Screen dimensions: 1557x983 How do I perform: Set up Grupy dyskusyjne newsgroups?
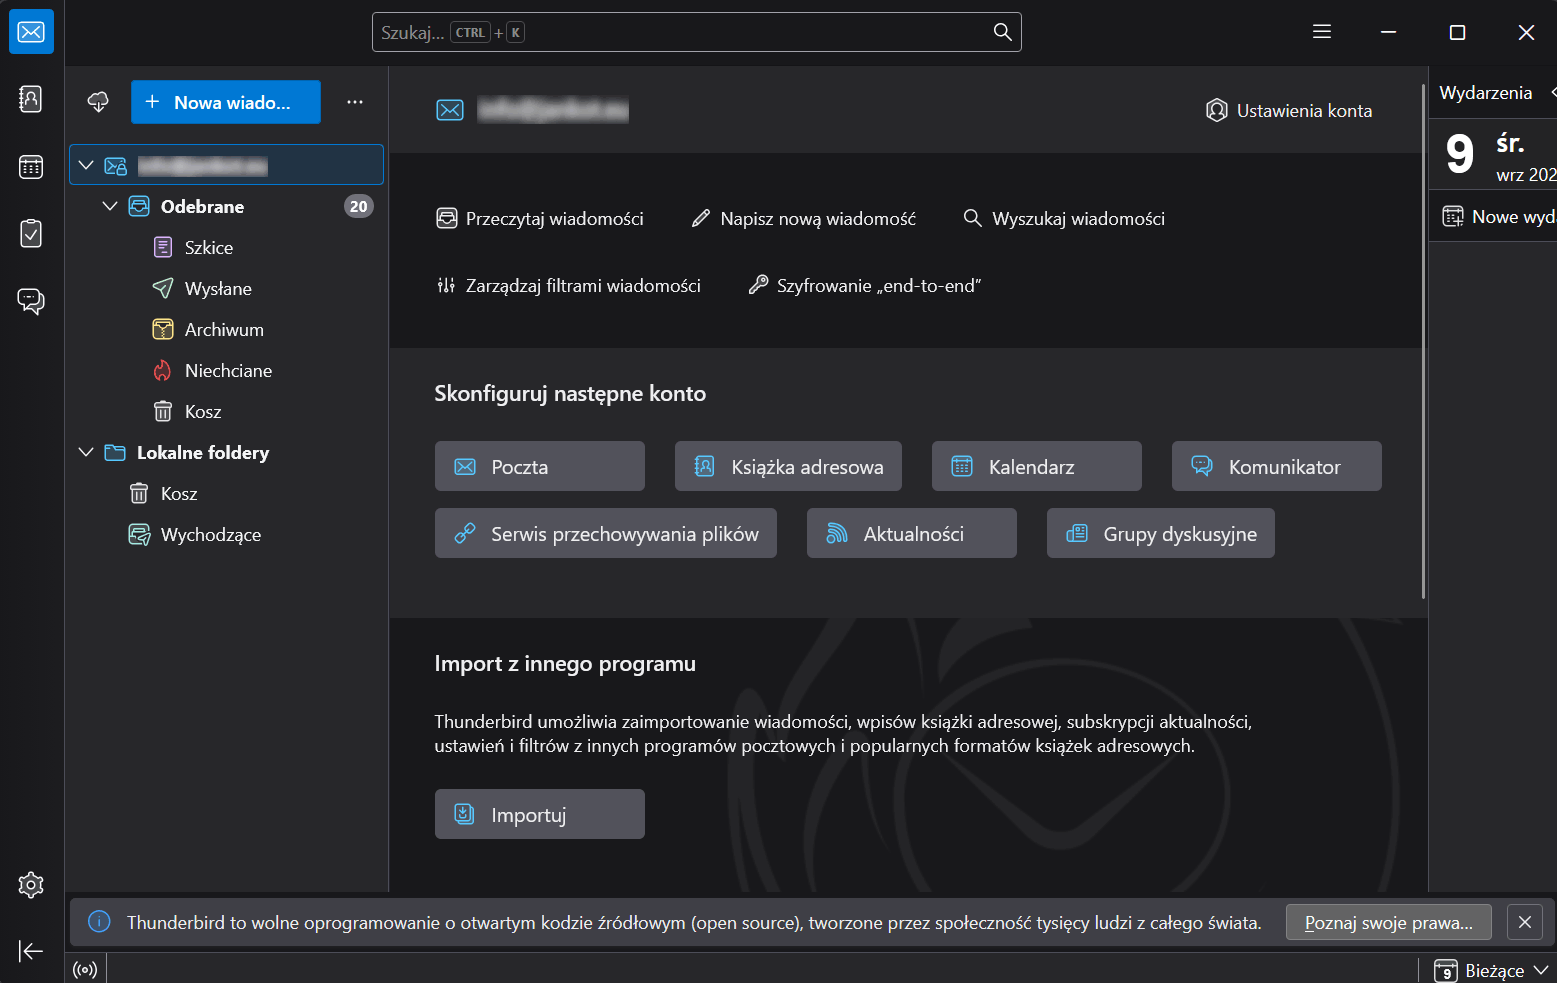(x=1161, y=533)
